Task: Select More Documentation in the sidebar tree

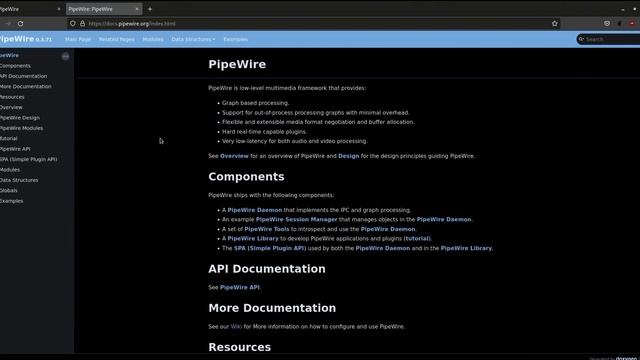Action: click(26, 87)
